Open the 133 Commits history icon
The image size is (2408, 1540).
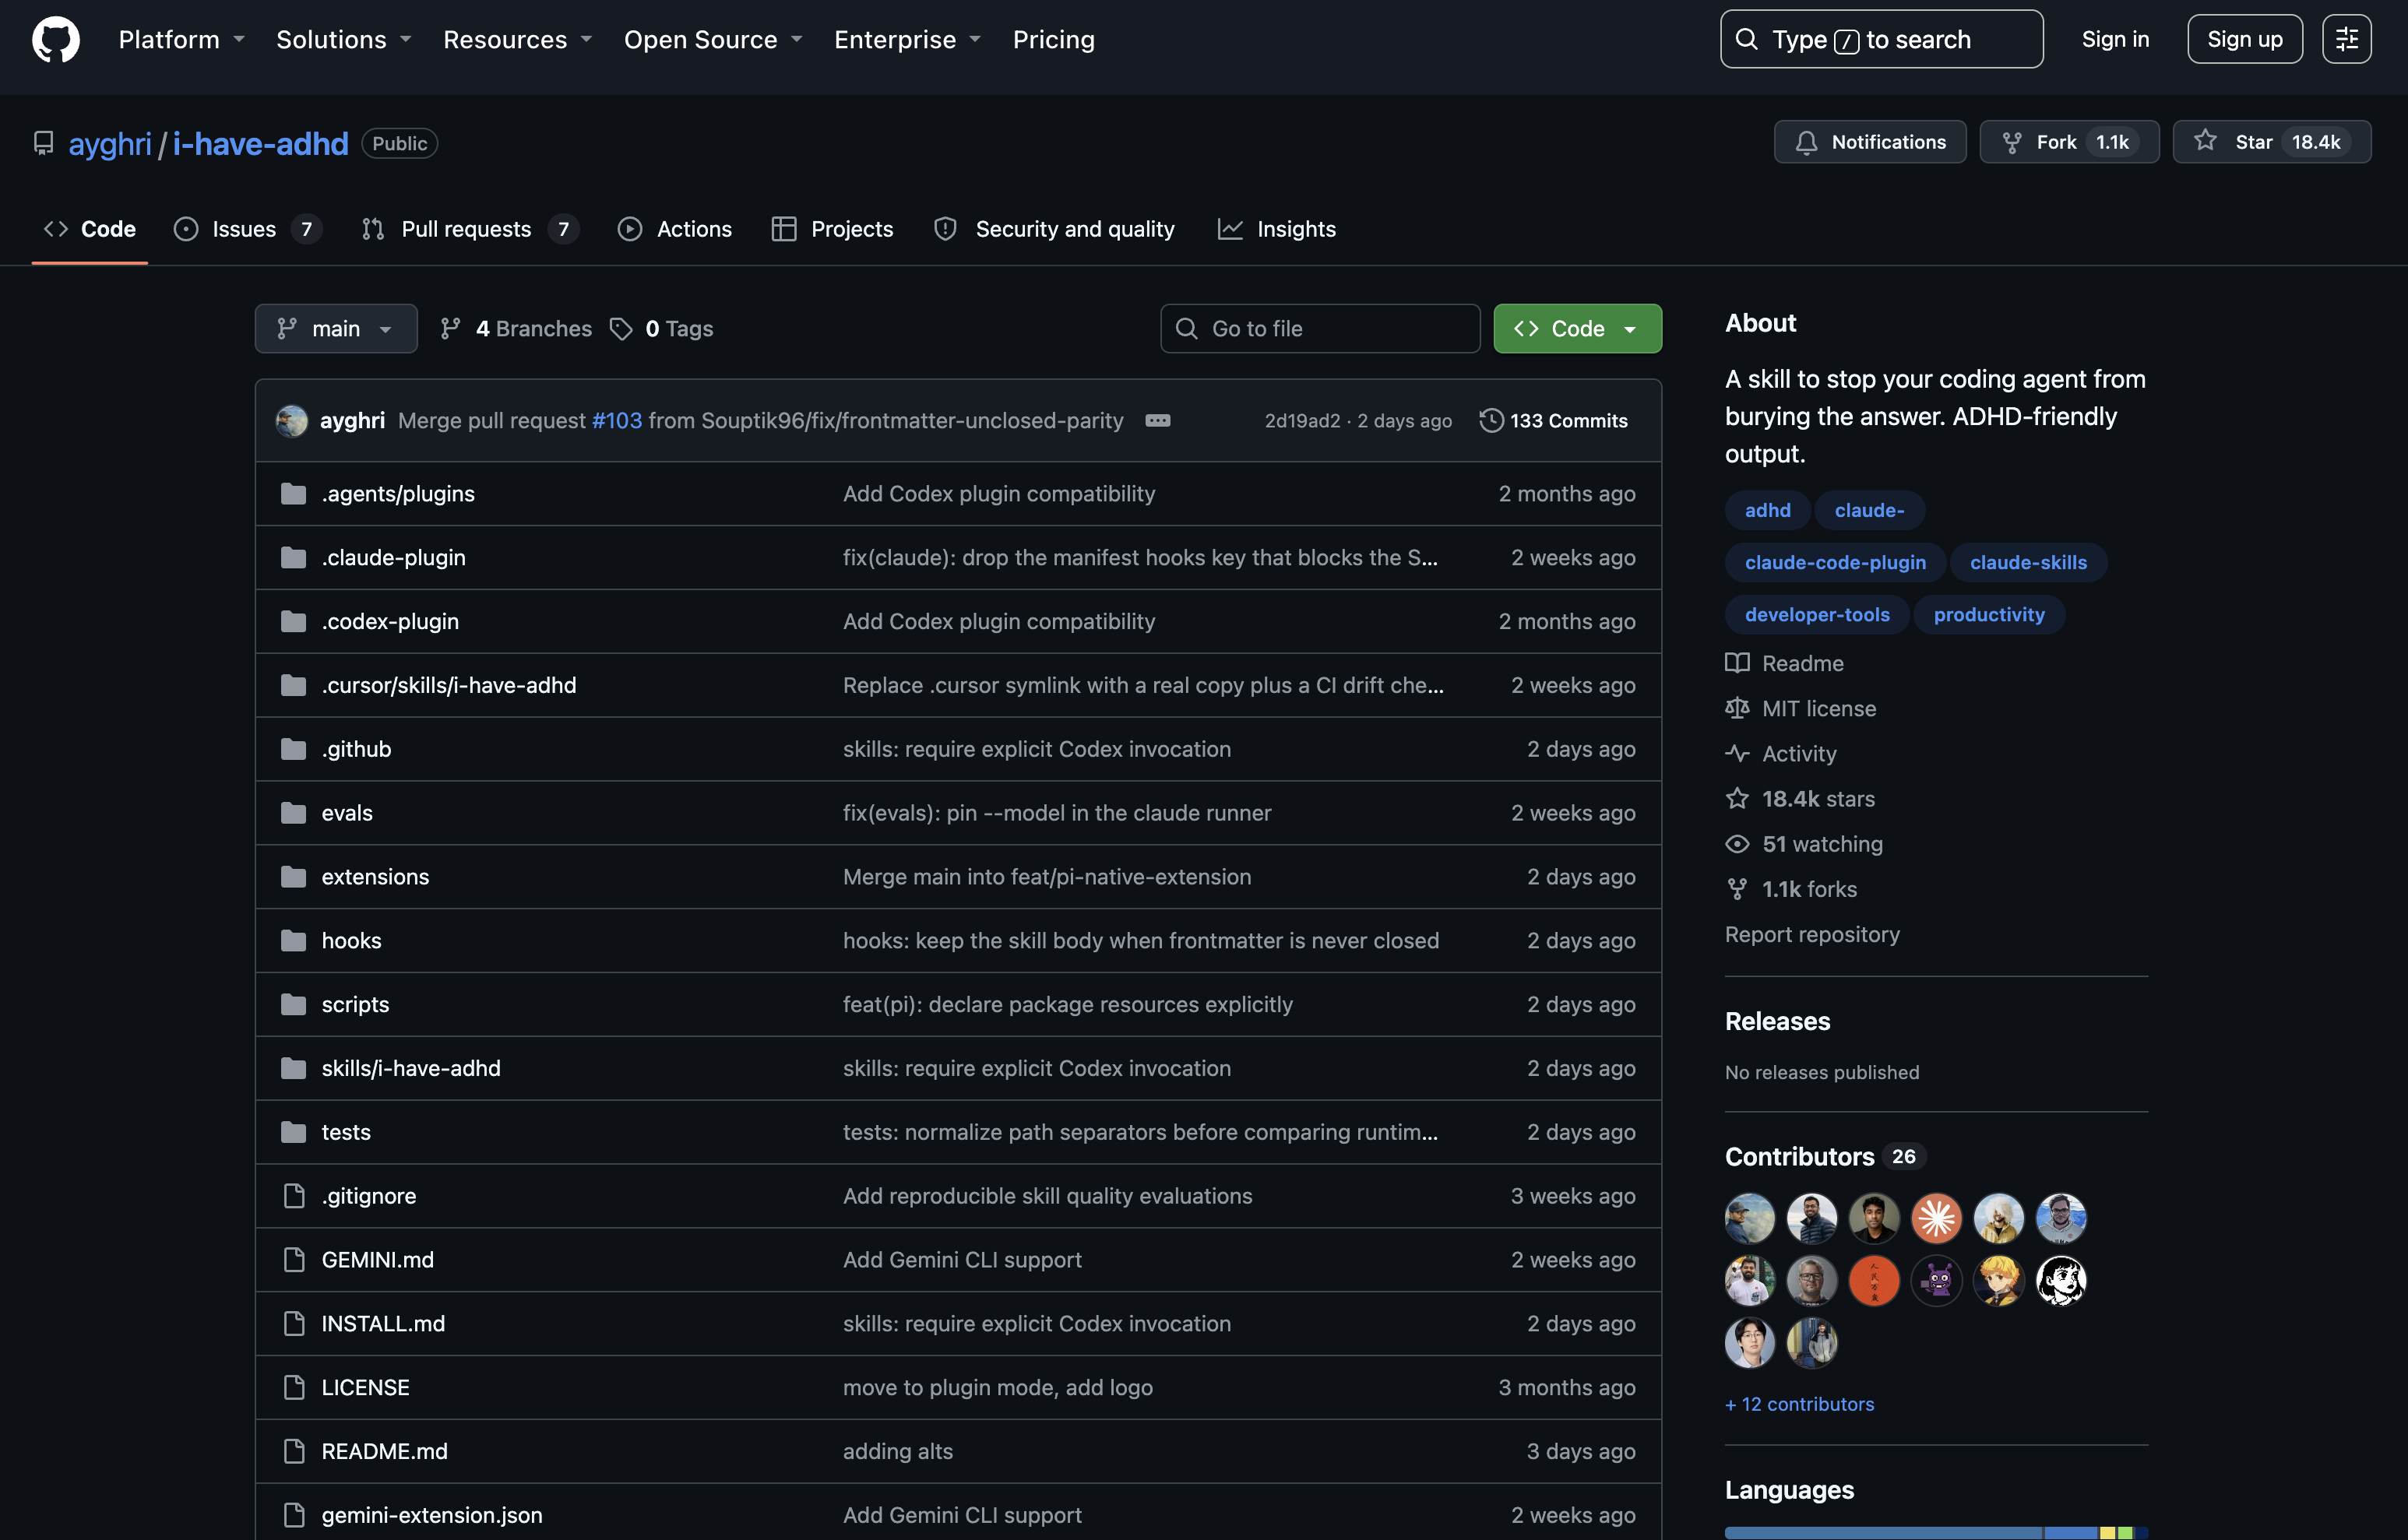pyautogui.click(x=1491, y=421)
